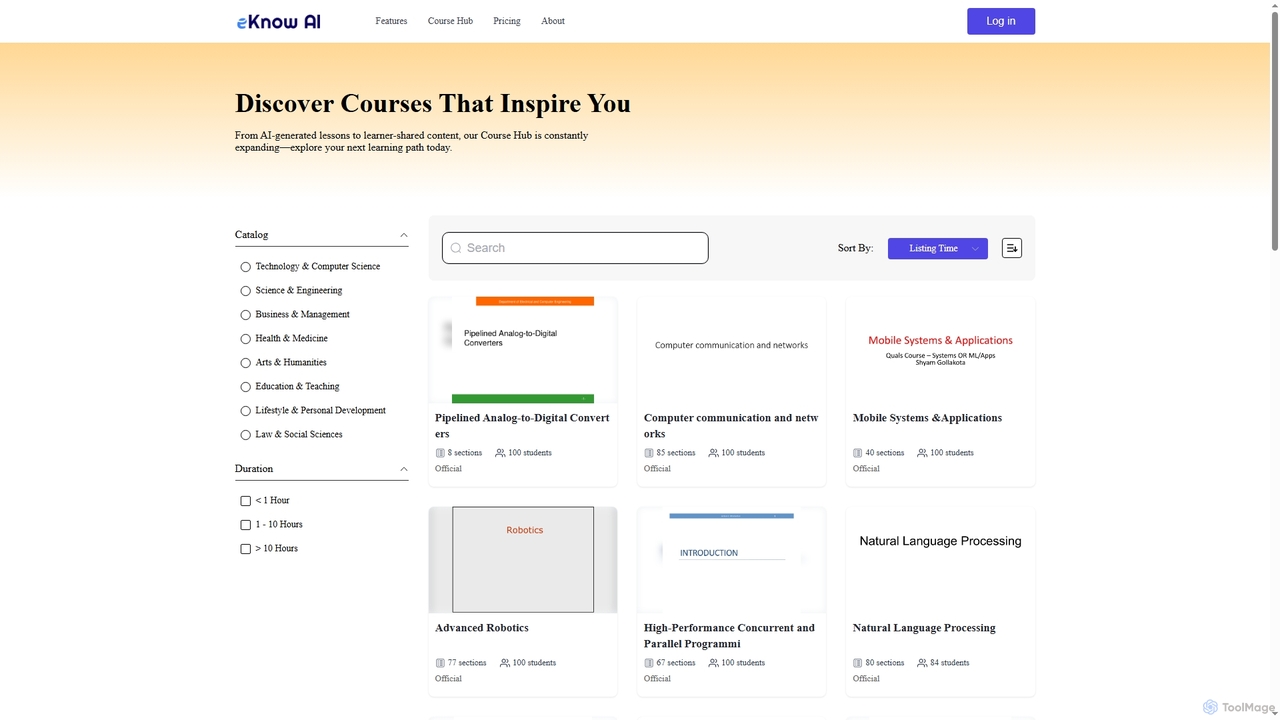Check the > 10 Hours duration filter
The width and height of the screenshot is (1280, 720).
coord(245,549)
